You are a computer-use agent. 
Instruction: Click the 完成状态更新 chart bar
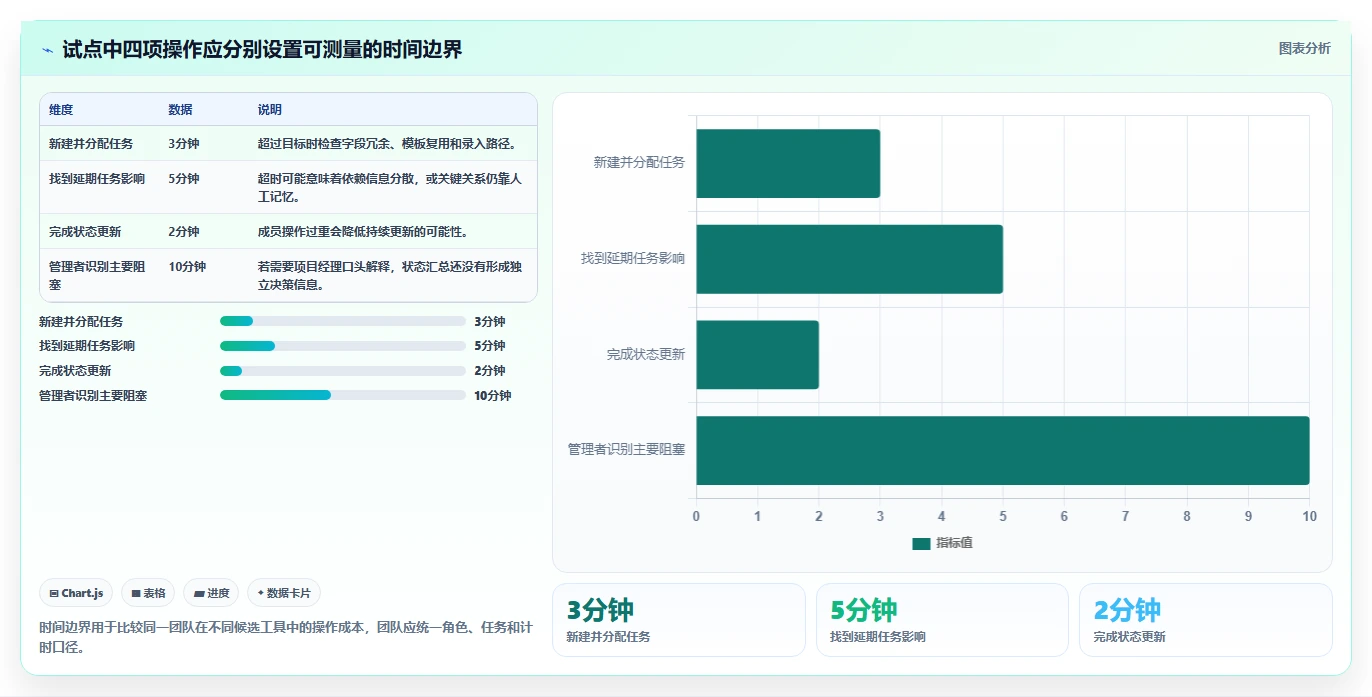click(x=757, y=355)
